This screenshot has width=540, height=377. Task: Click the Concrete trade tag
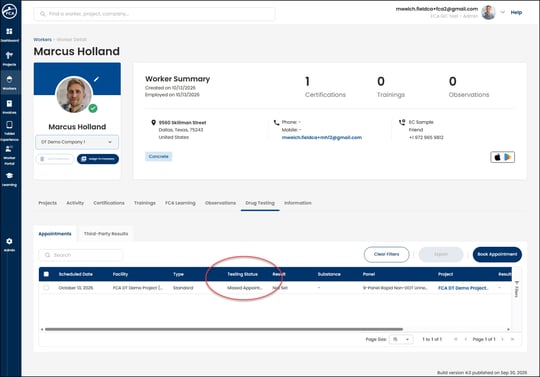[158, 156]
